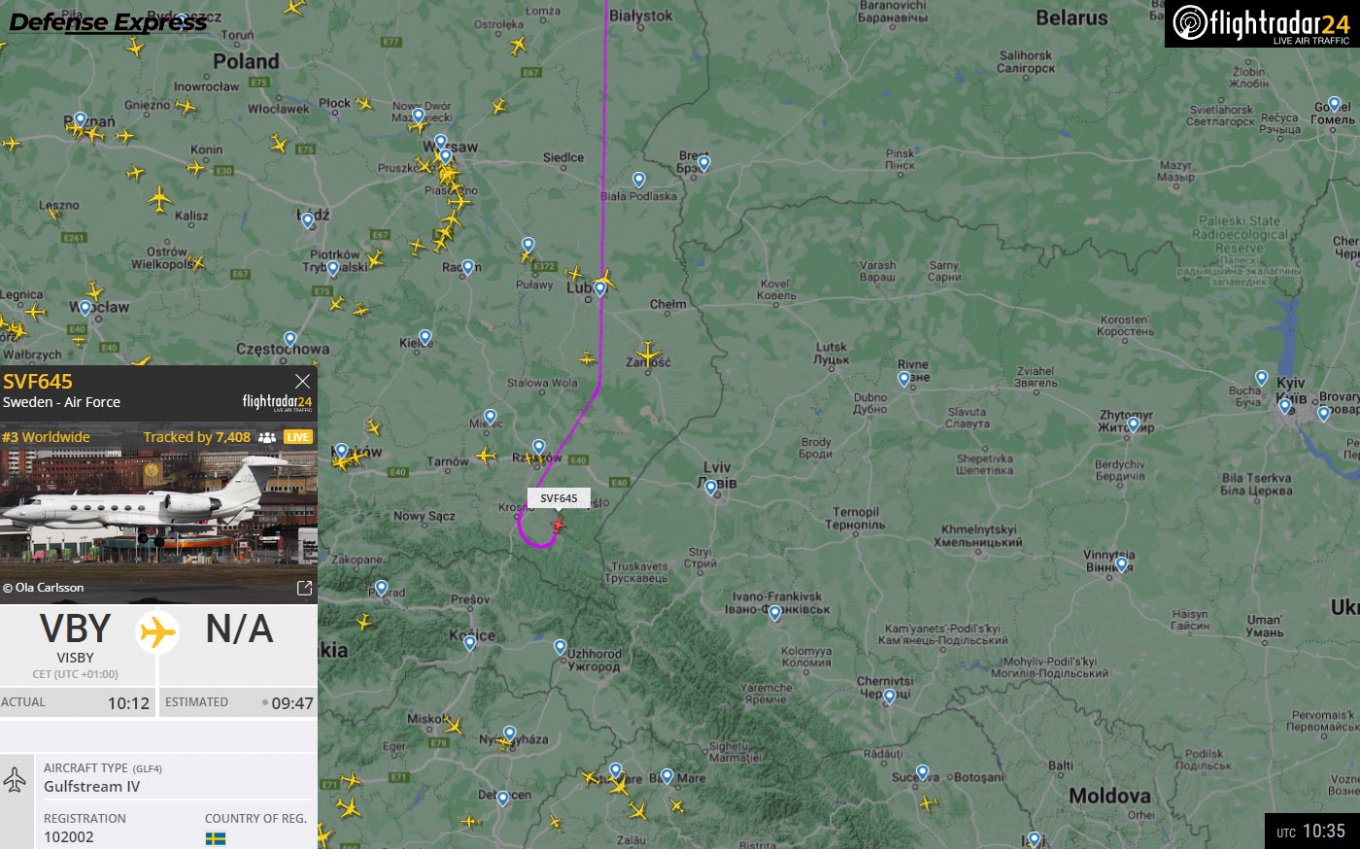Image resolution: width=1360 pixels, height=849 pixels.
Task: Click the Chernivtsi airport pin
Action: pos(889,696)
